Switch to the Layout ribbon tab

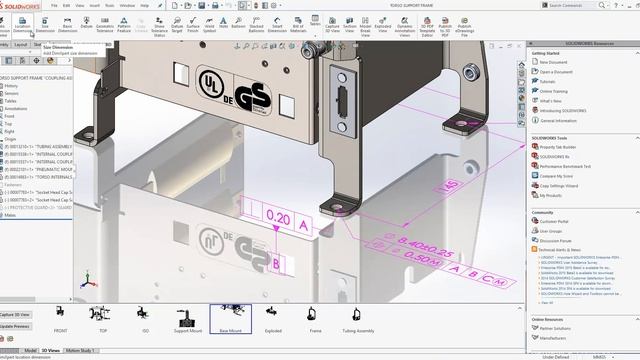(21, 44)
